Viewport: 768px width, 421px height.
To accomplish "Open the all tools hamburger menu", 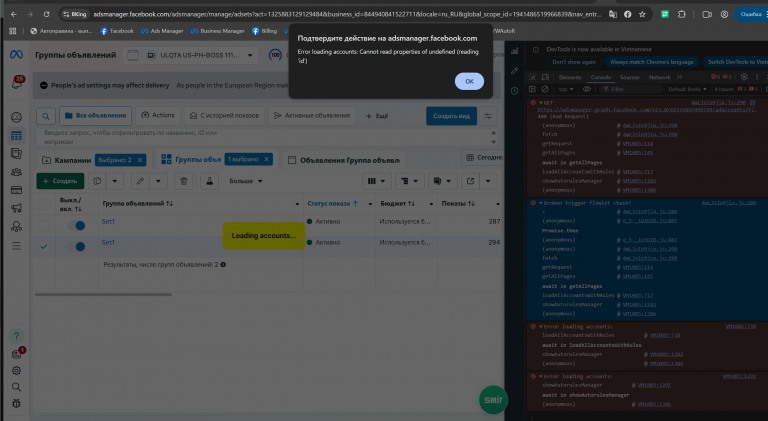I will (16, 246).
